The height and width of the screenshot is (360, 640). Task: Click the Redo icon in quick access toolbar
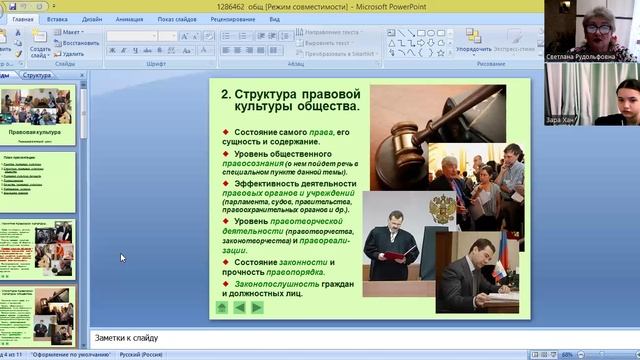(x=39, y=7)
